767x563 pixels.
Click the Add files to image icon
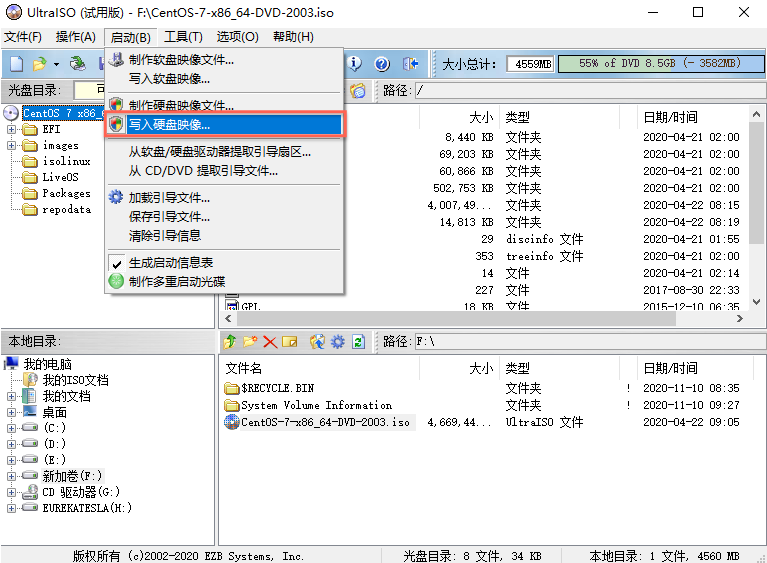(x=317, y=341)
